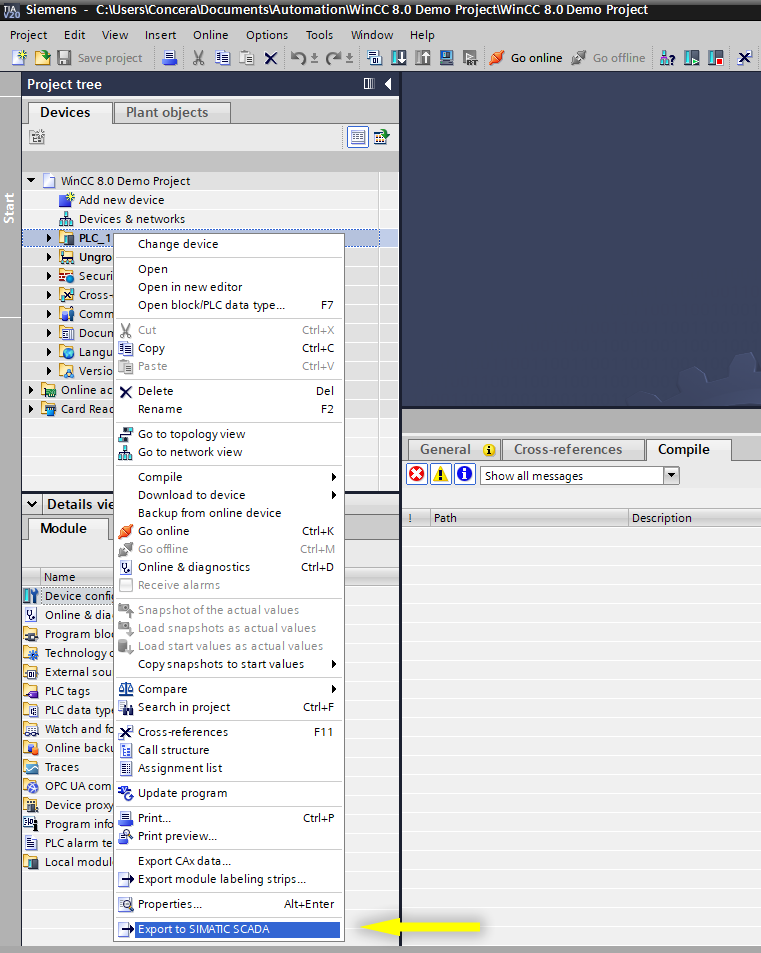Click Go to network view entry
The width and height of the screenshot is (761, 953).
189,452
